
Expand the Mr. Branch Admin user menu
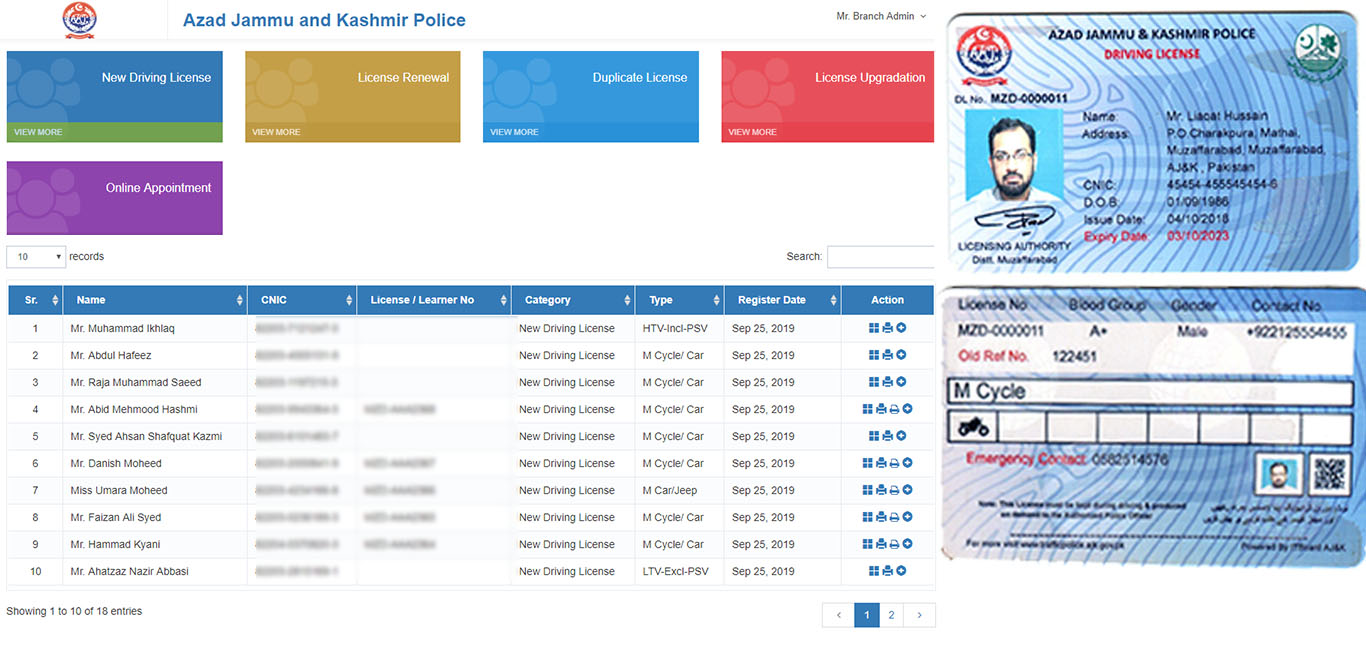click(881, 16)
